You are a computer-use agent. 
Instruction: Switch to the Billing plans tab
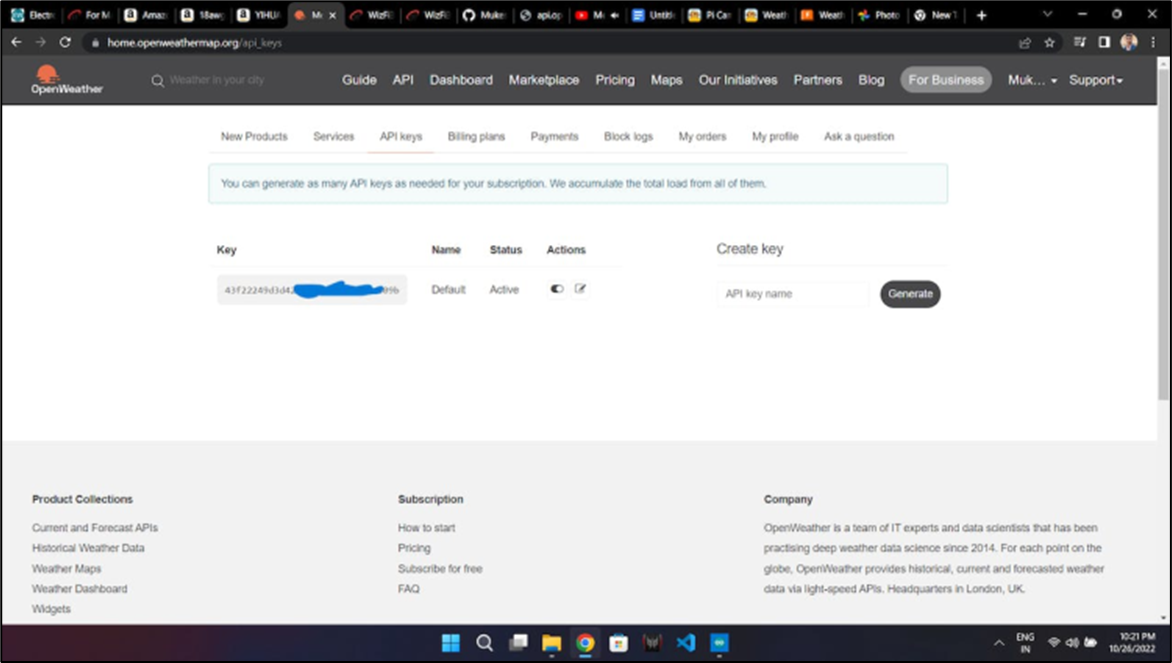click(476, 137)
